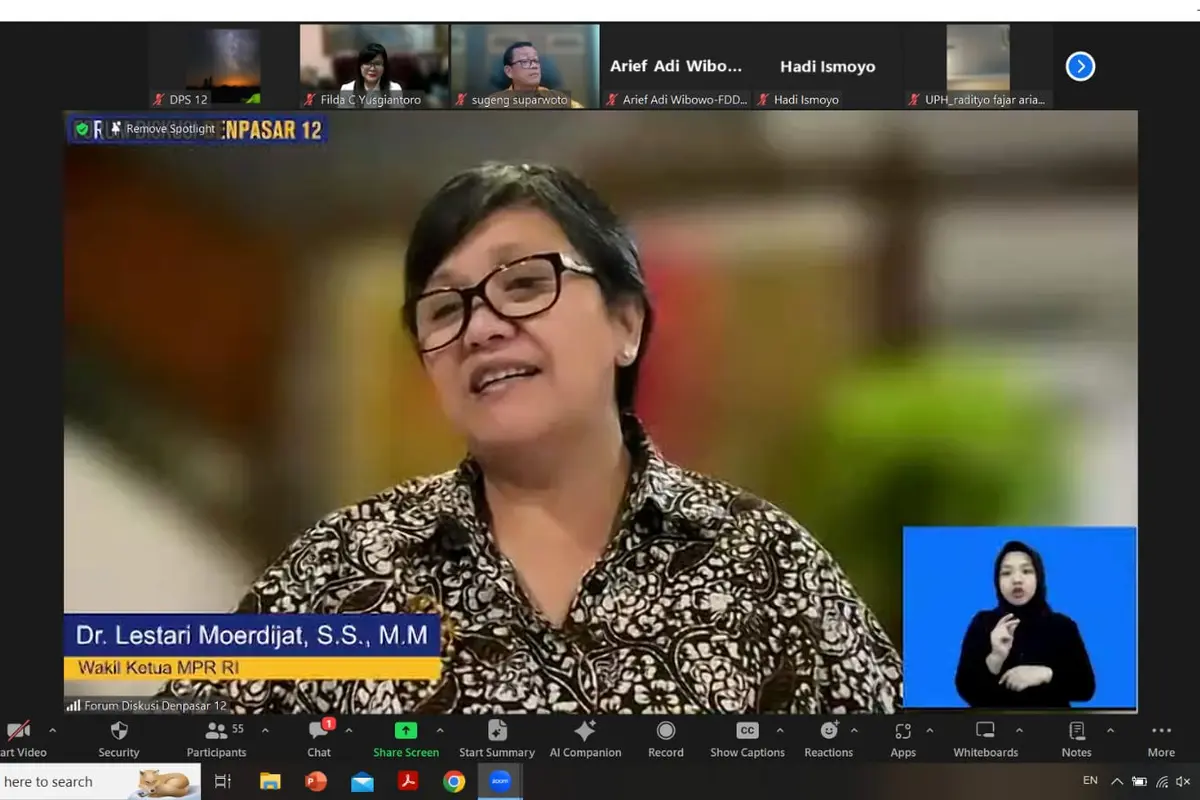The width and height of the screenshot is (1200, 800).
Task: Expand Reactions options caret
Action: click(x=854, y=730)
